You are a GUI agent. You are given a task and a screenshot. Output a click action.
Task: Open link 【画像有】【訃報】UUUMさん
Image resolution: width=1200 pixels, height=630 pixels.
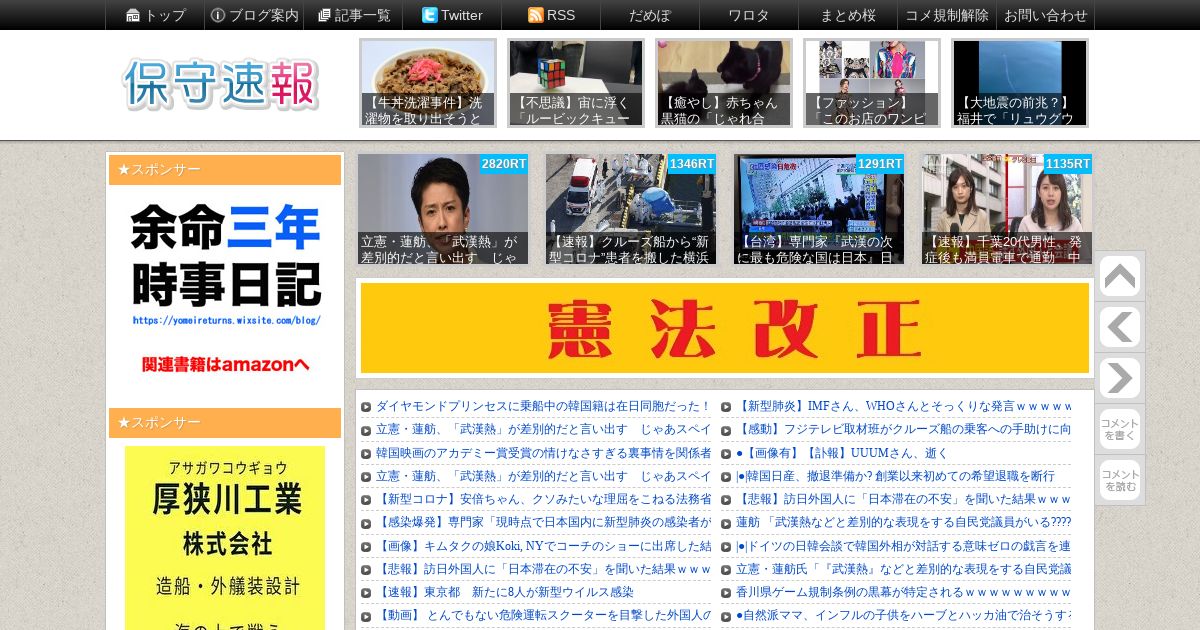[842, 453]
